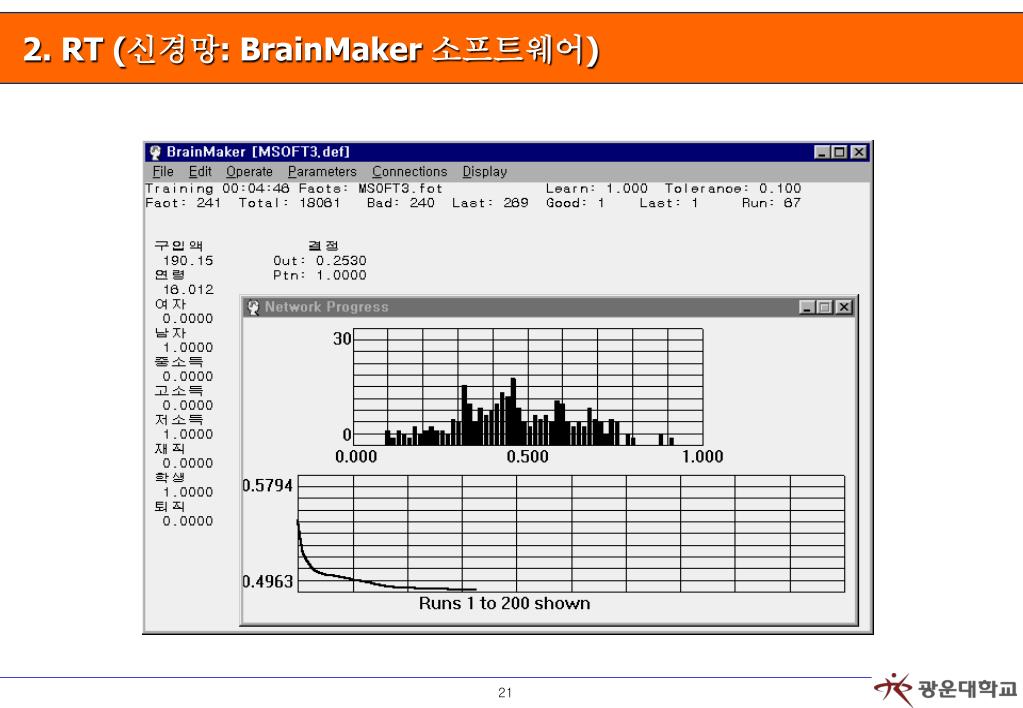Close the Network Progress window
The width and height of the screenshot is (1023, 708).
(x=844, y=307)
